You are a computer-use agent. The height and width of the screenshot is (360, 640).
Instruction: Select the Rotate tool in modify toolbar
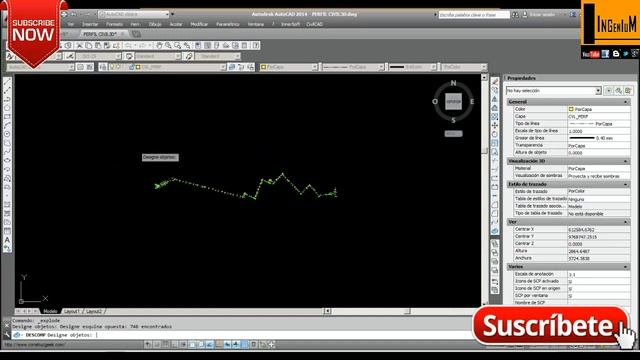(495, 134)
